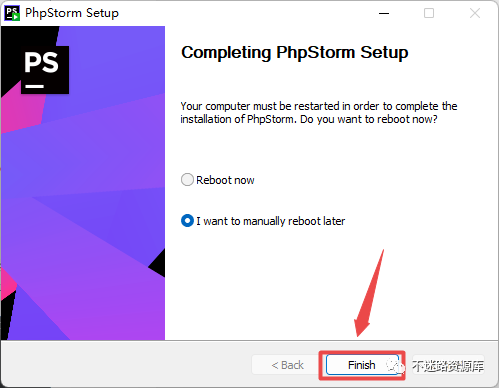This screenshot has height=388, width=499.
Task: Click the purple installer banner image
Action: pos(83,183)
